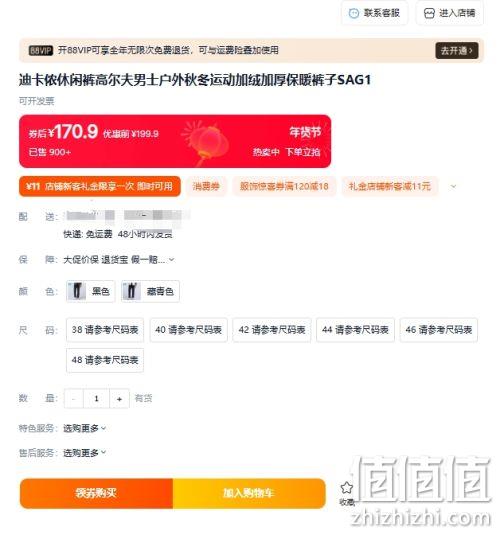The image size is (500, 535).
Task: Select the black pants color thumbnail
Action: point(77,291)
